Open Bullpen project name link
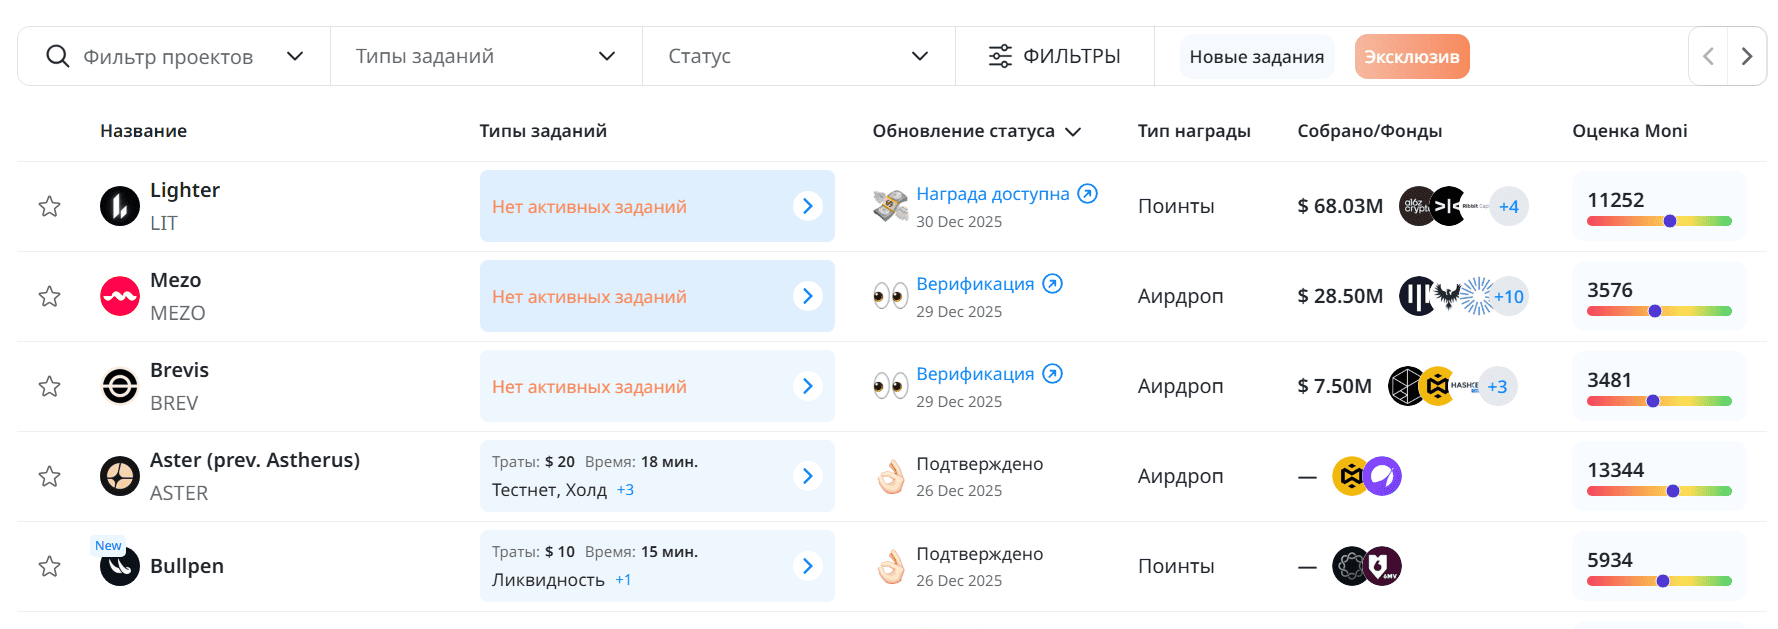 click(187, 566)
